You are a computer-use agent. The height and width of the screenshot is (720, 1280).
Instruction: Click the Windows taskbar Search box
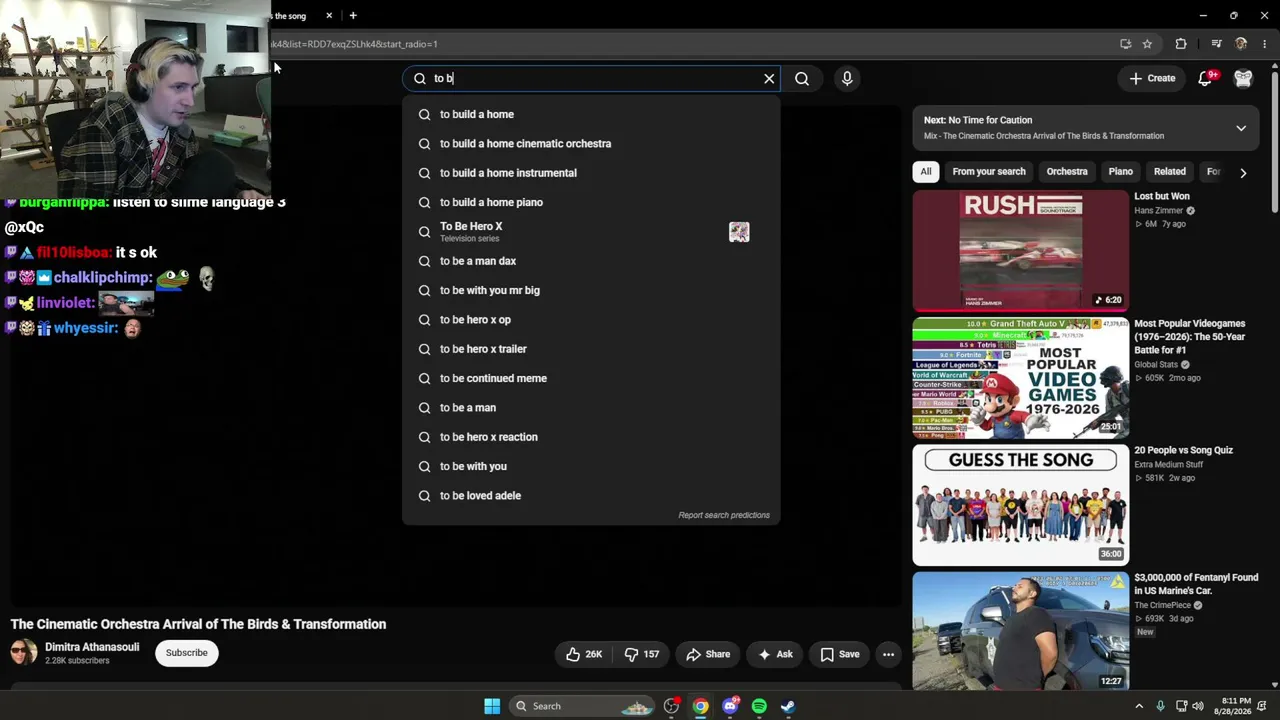click(x=583, y=706)
